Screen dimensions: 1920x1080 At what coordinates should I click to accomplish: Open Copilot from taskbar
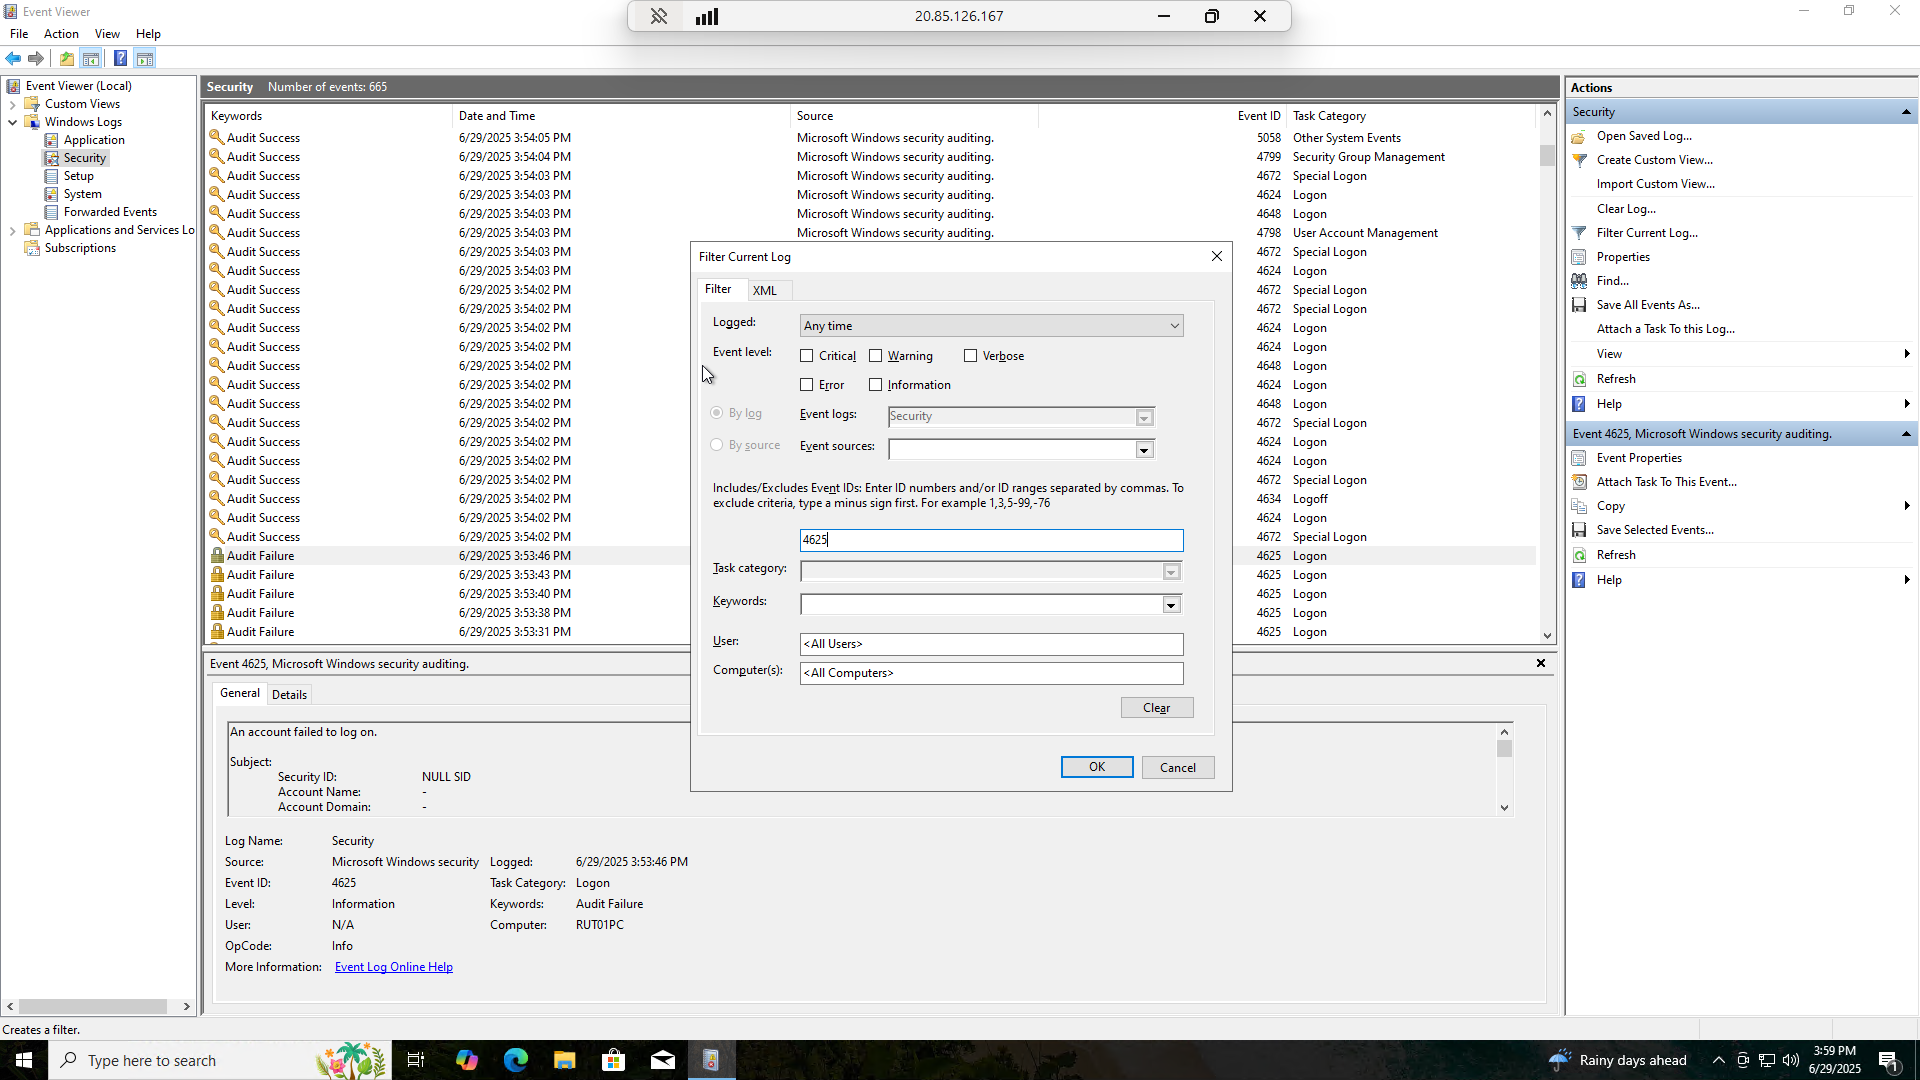(x=466, y=1060)
